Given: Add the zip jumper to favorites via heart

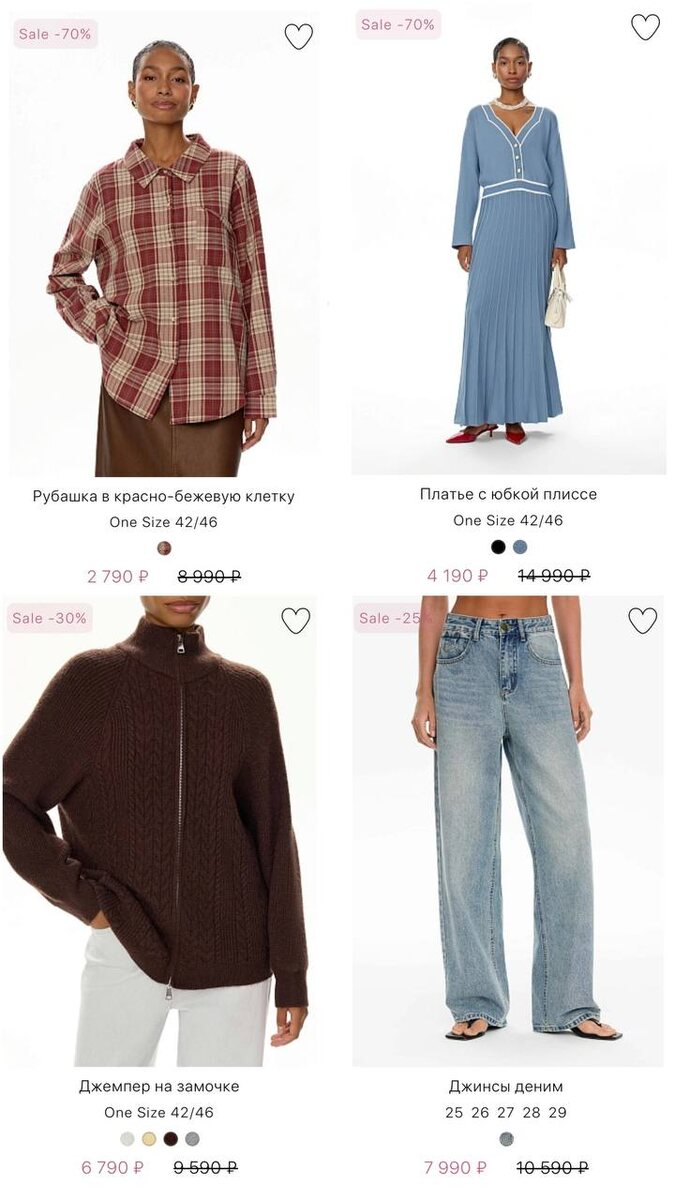Looking at the screenshot, I should pyautogui.click(x=295, y=620).
